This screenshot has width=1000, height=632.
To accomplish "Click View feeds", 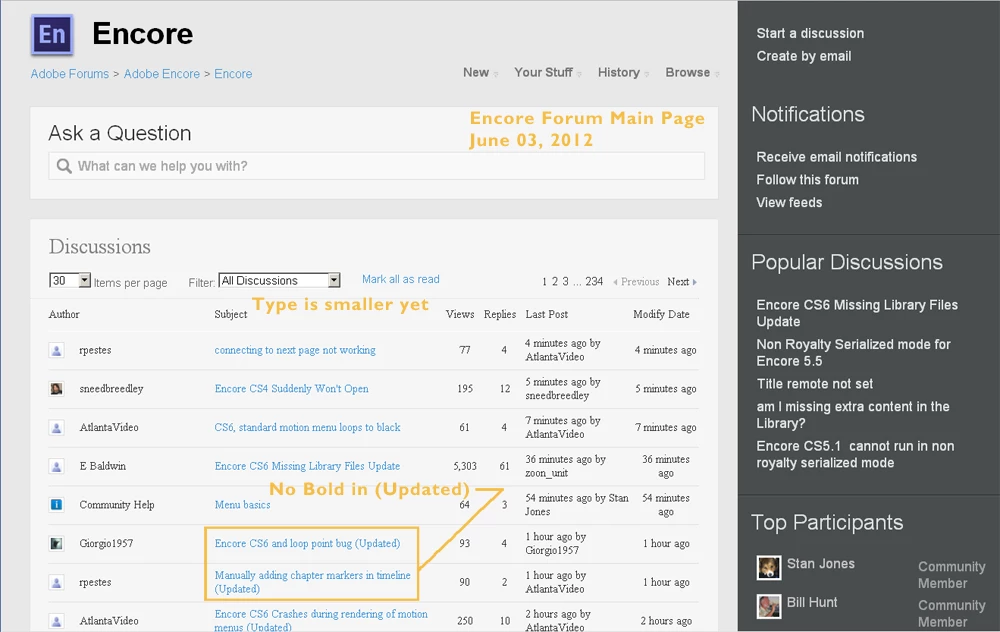I will click(789, 203).
